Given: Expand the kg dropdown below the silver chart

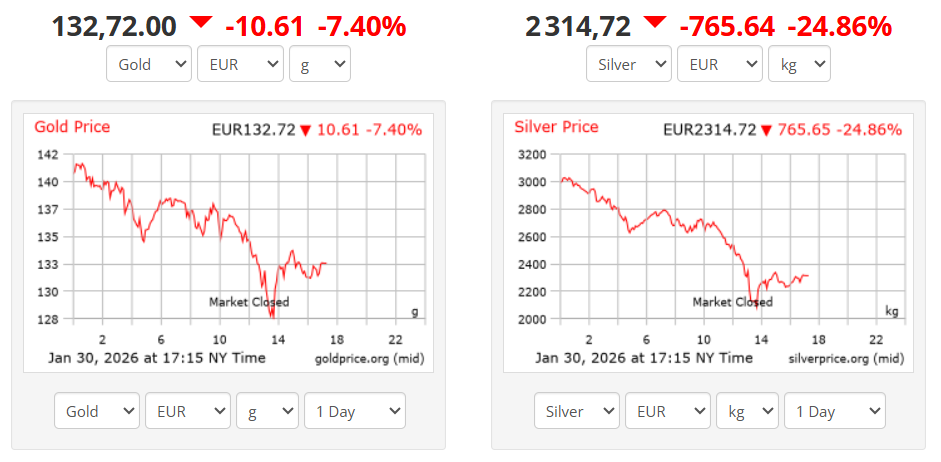Looking at the screenshot, I should (x=747, y=411).
